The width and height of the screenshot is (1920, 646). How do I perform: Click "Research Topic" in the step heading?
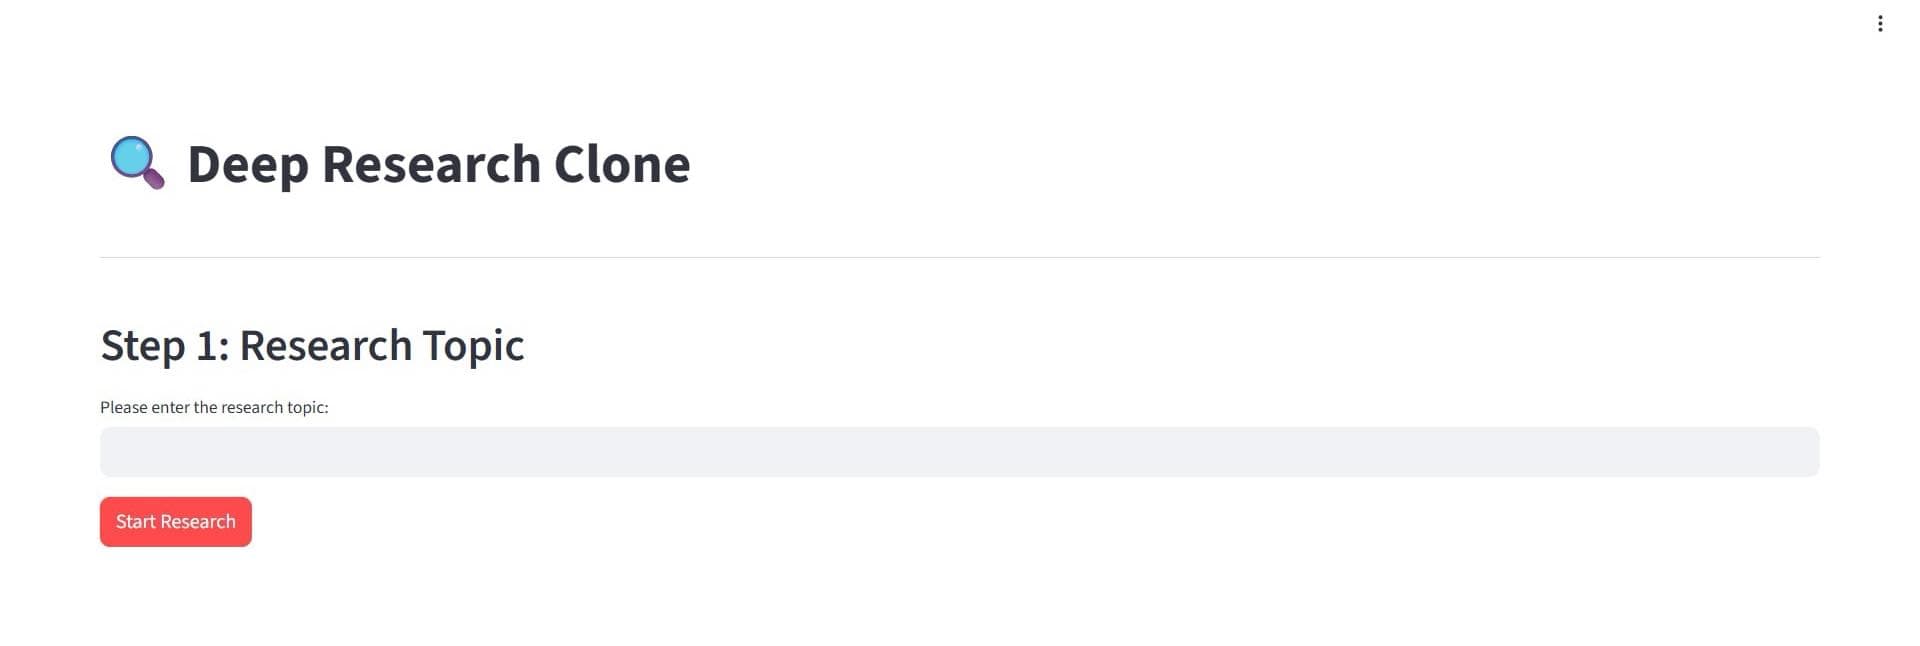click(x=381, y=346)
